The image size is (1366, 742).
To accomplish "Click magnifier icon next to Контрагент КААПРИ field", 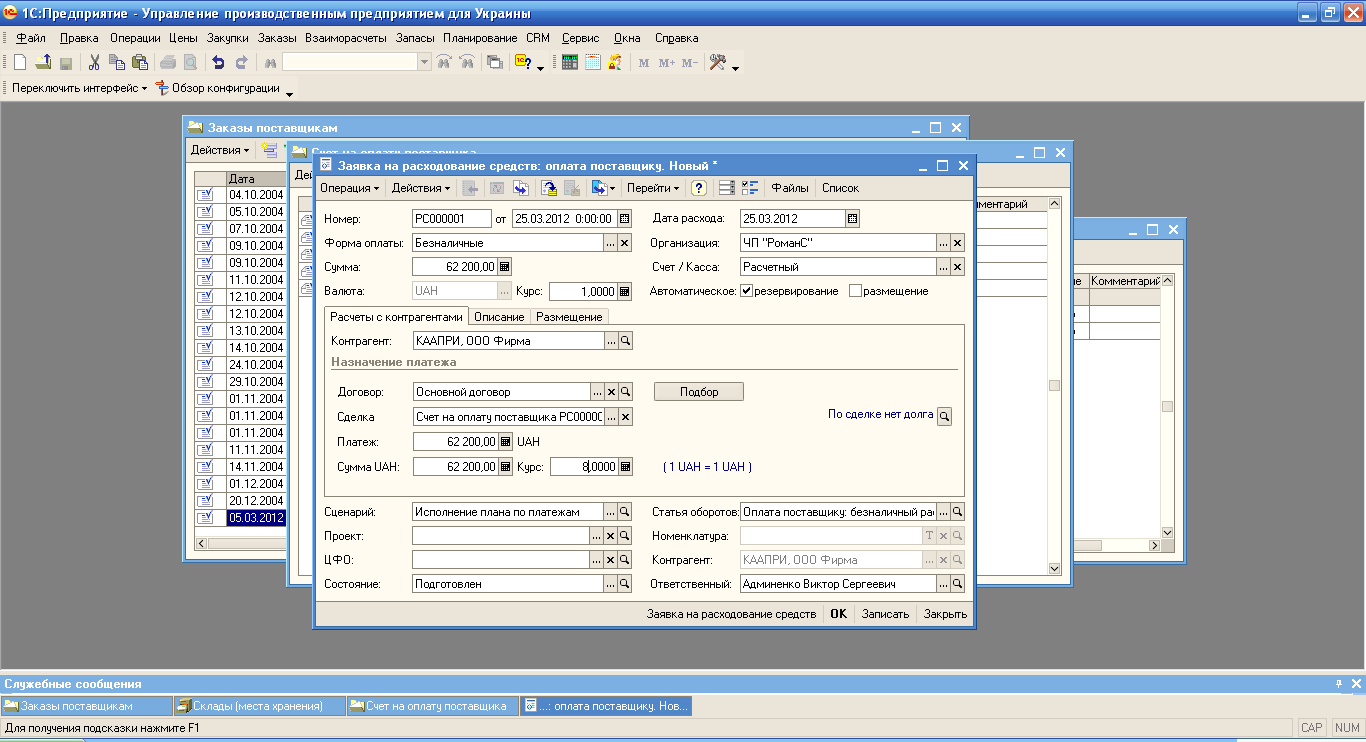I will tap(625, 341).
